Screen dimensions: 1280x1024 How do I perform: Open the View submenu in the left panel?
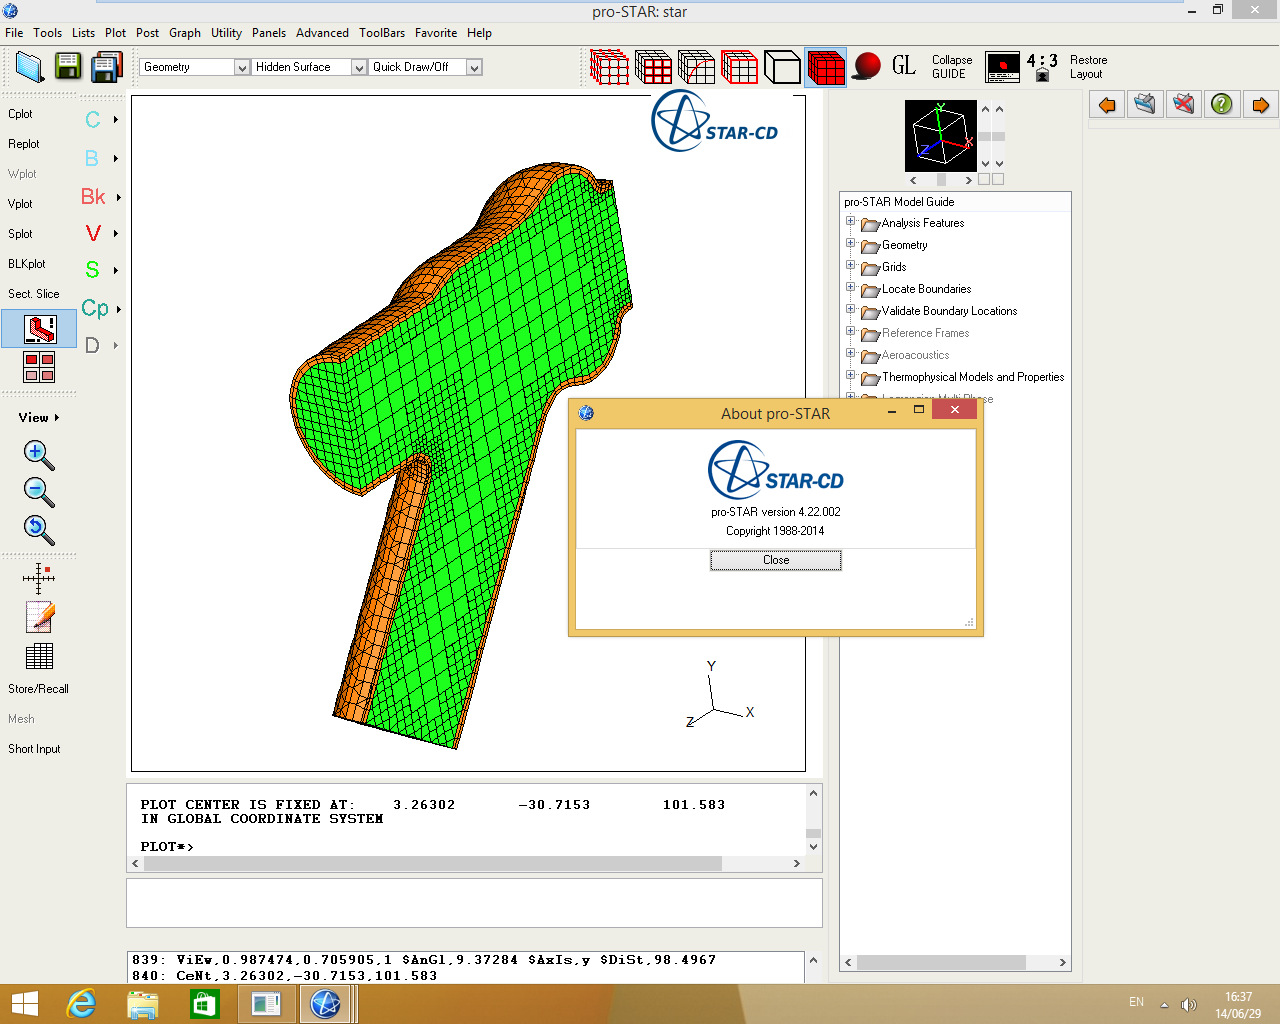(39, 418)
